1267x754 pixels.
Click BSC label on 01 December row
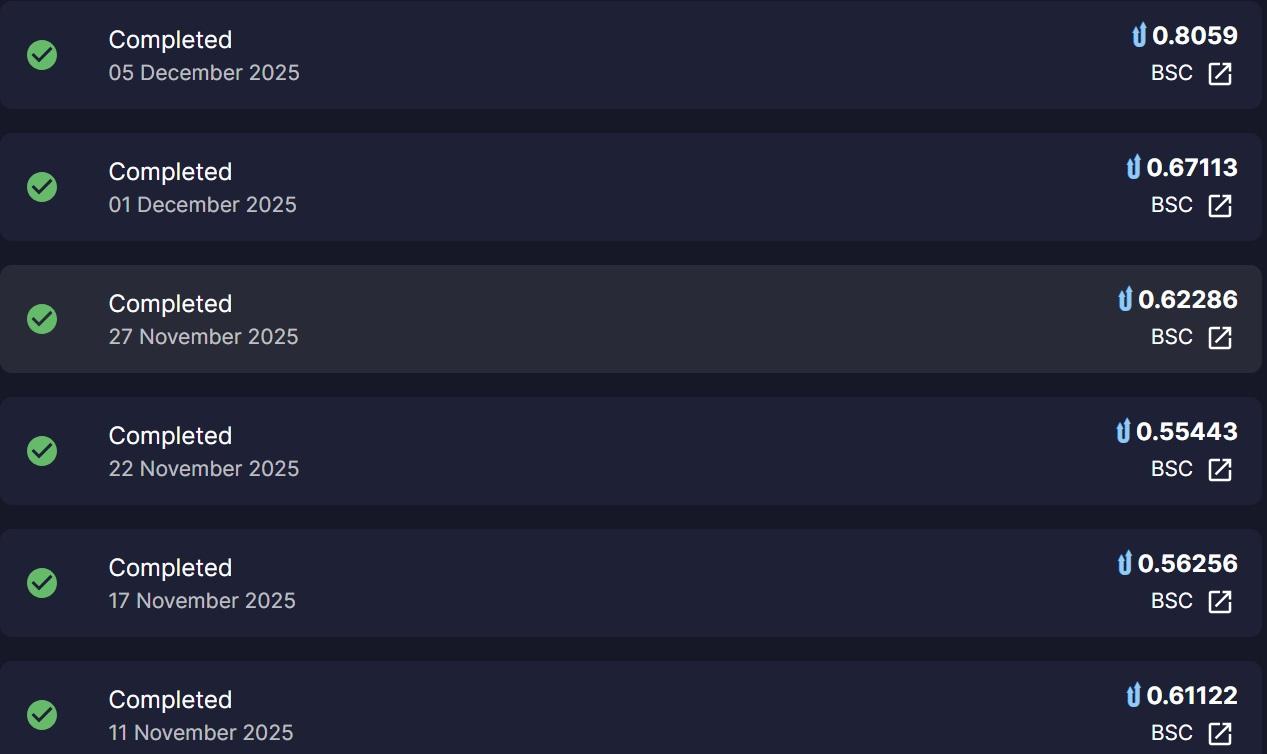(1172, 205)
